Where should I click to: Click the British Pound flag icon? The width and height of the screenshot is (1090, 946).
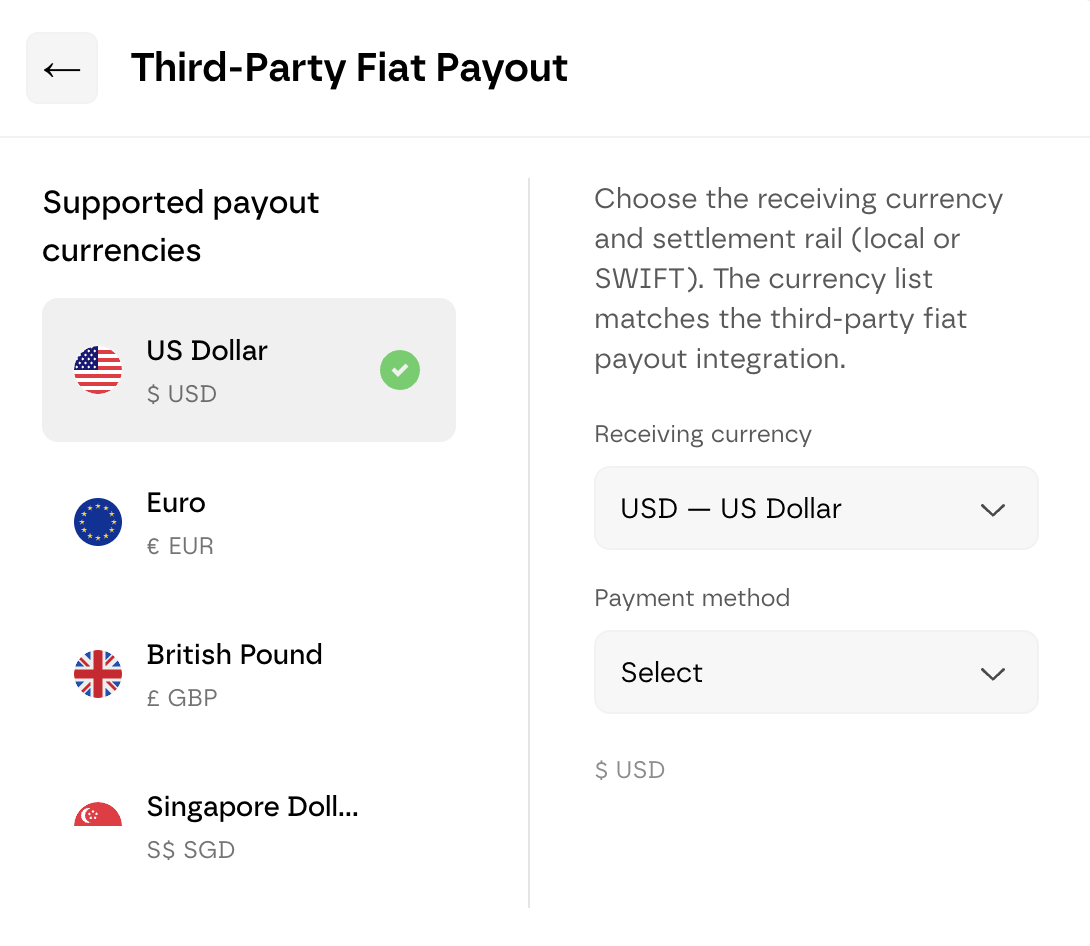(x=97, y=674)
